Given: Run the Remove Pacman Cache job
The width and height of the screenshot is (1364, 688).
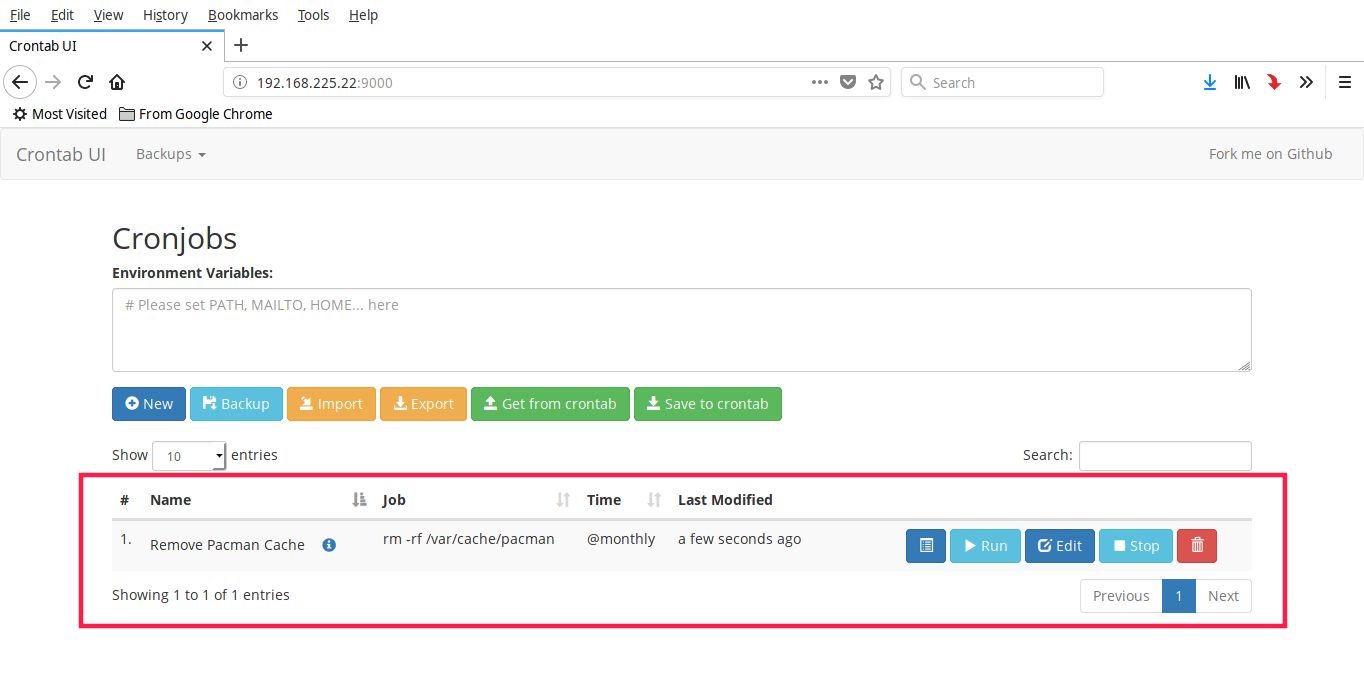Looking at the screenshot, I should [985, 546].
